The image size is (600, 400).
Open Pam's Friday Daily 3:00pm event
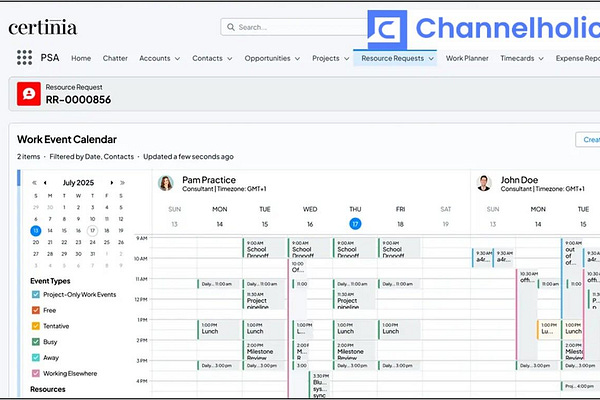400,366
